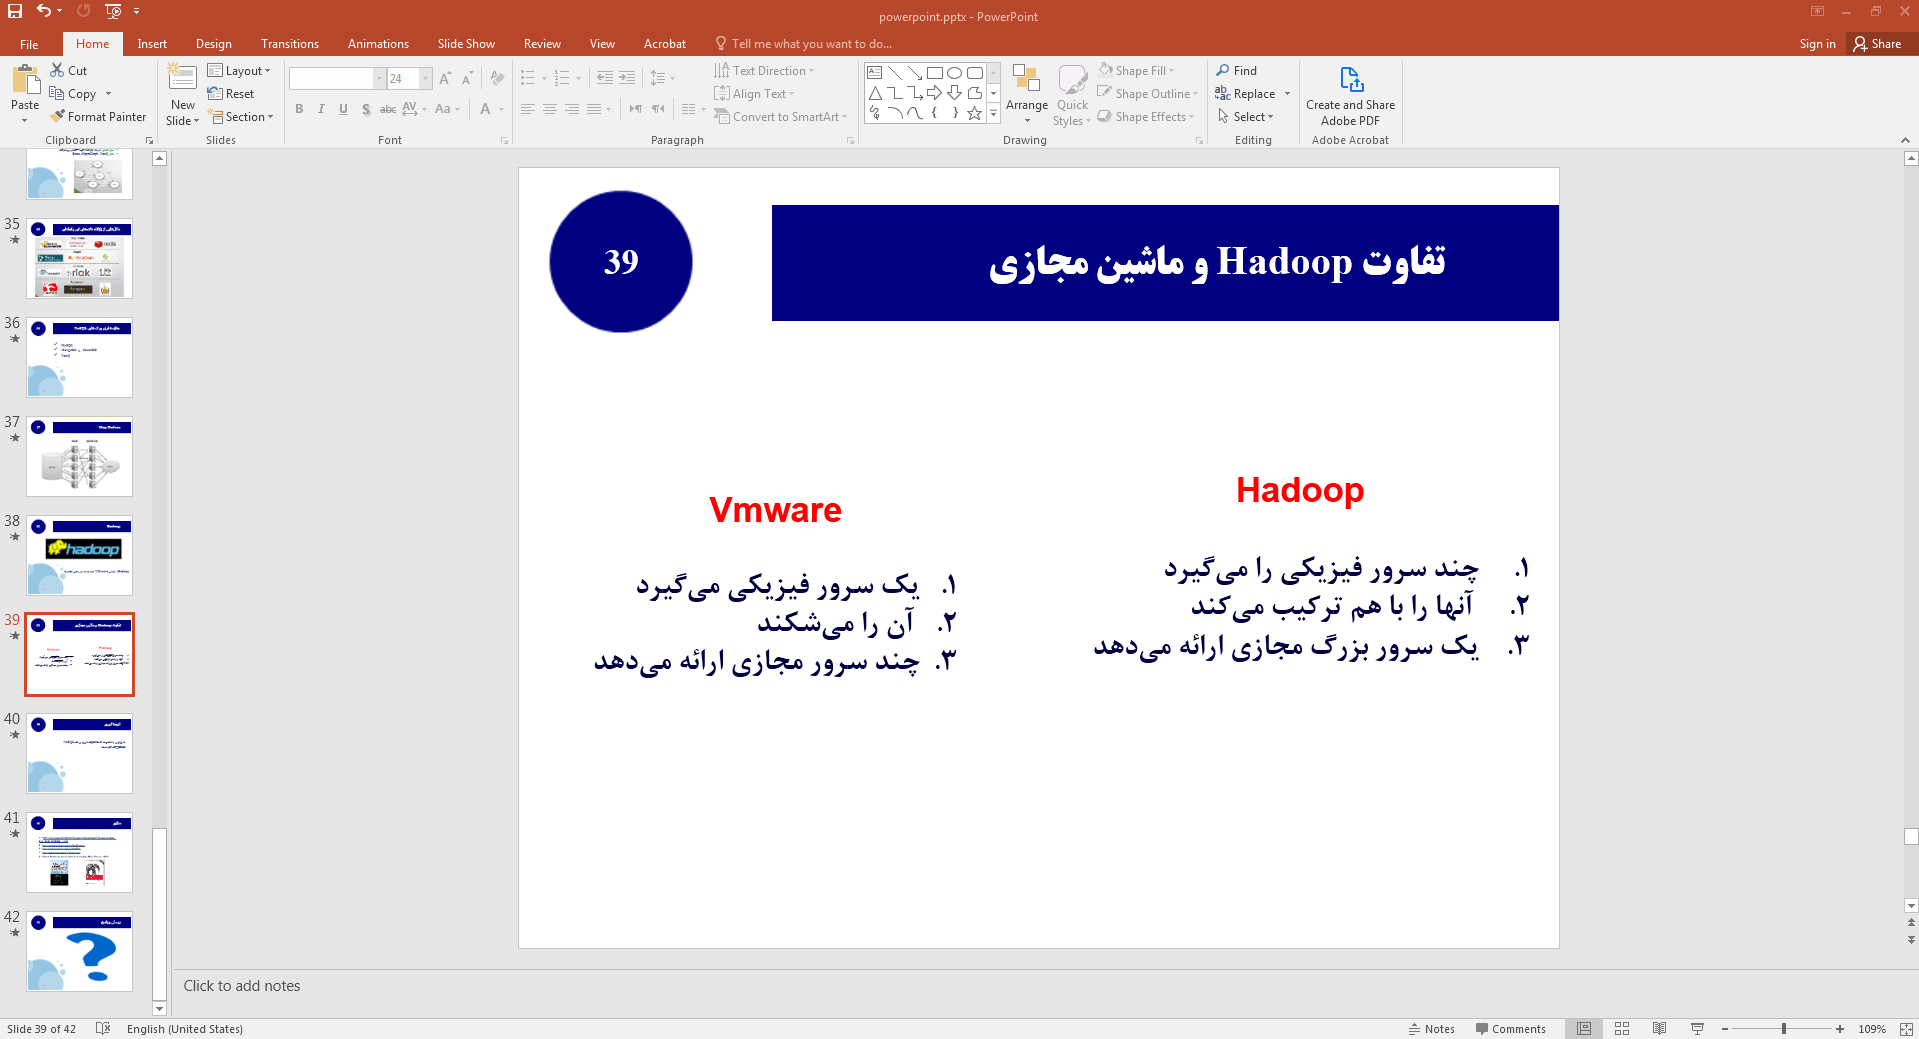Click Convert to SmartArt button

(781, 117)
